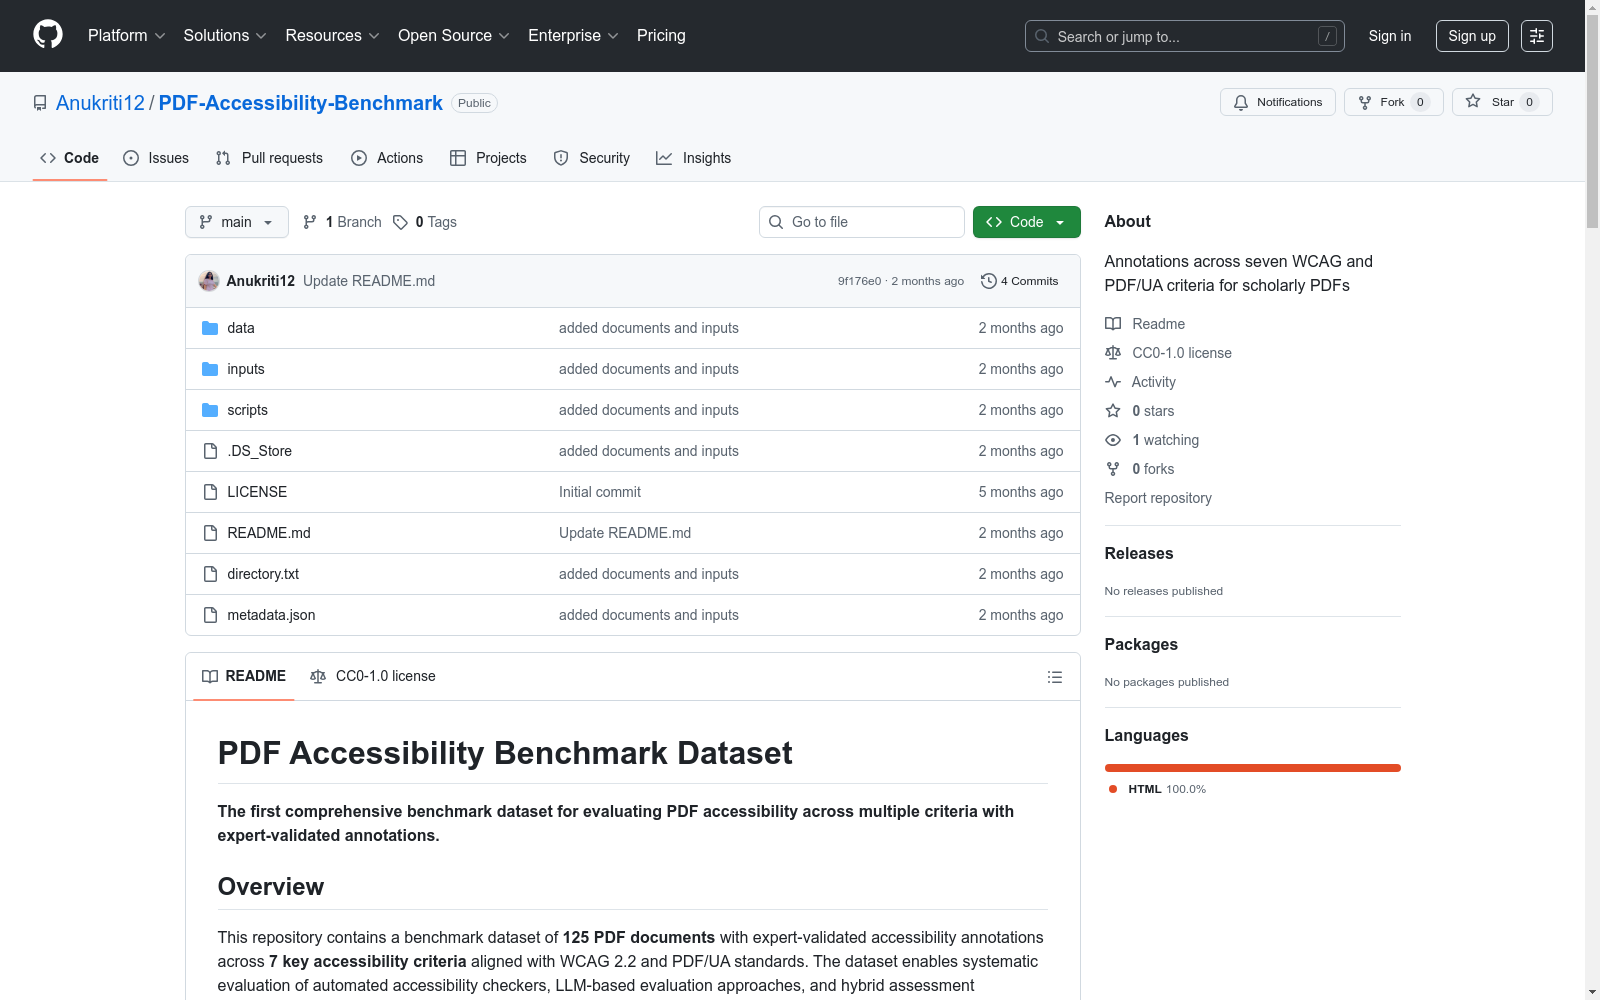
Task: Open the command palette icon button
Action: pyautogui.click(x=1537, y=36)
